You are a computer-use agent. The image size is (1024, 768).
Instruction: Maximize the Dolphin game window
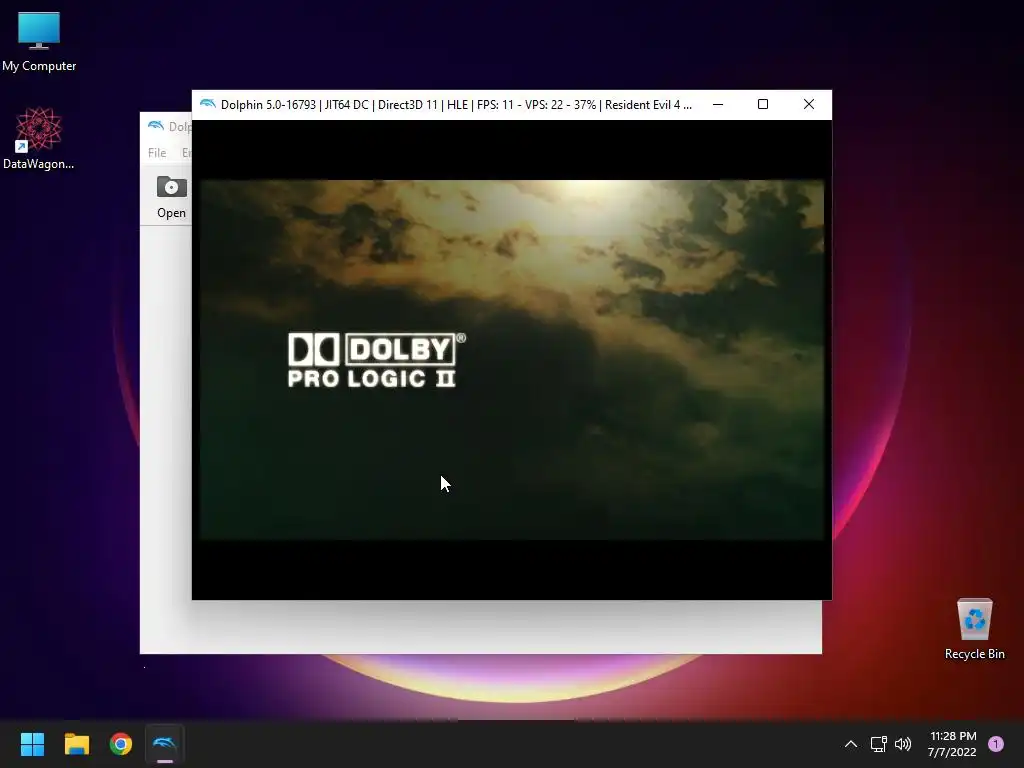tap(763, 104)
